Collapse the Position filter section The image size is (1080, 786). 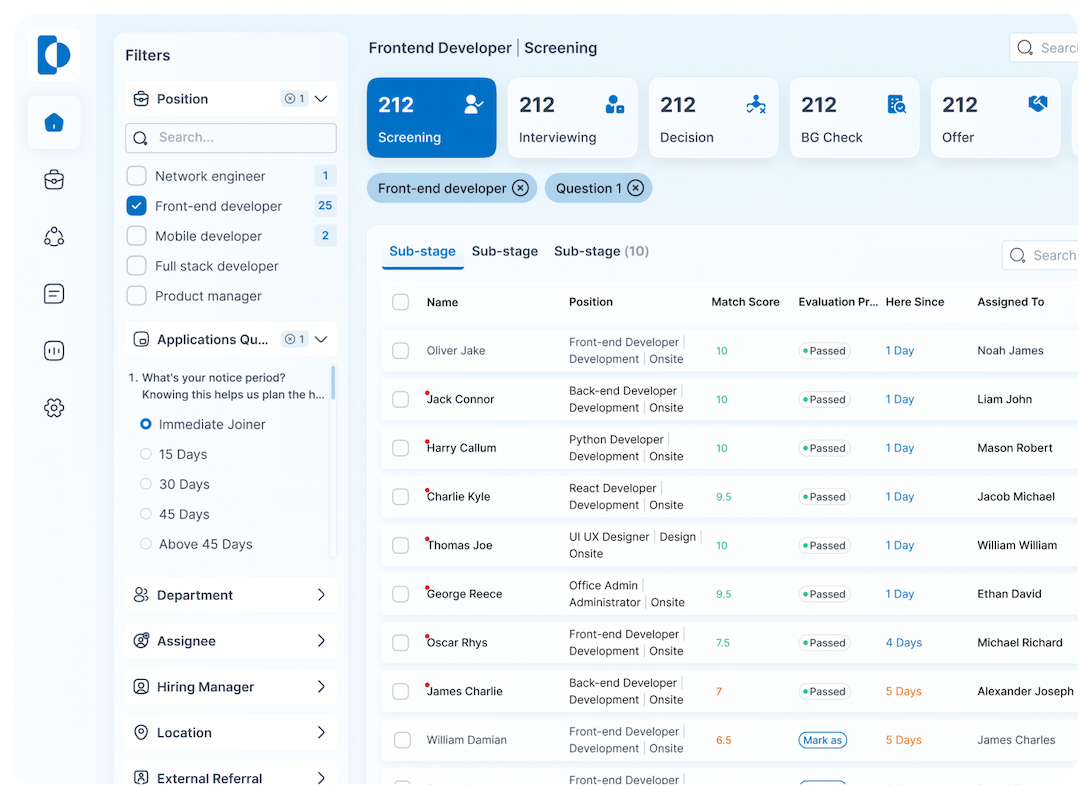point(321,99)
